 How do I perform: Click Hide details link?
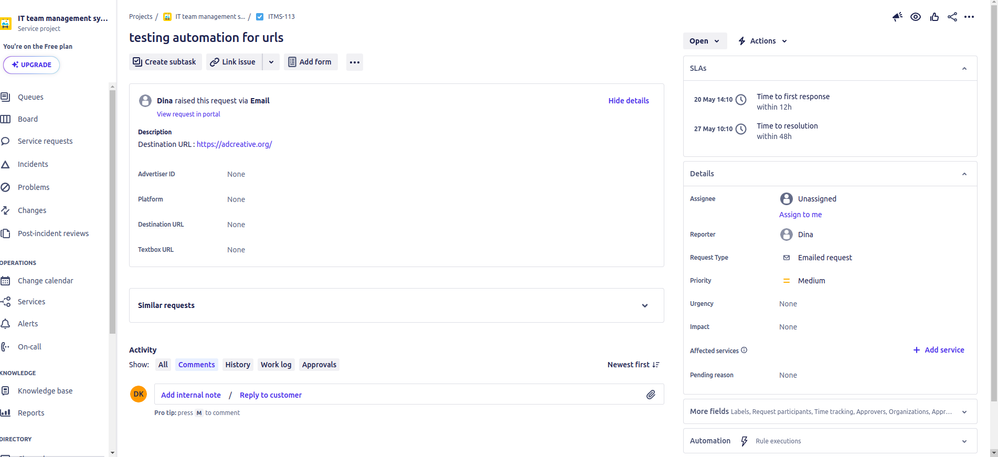(x=628, y=101)
